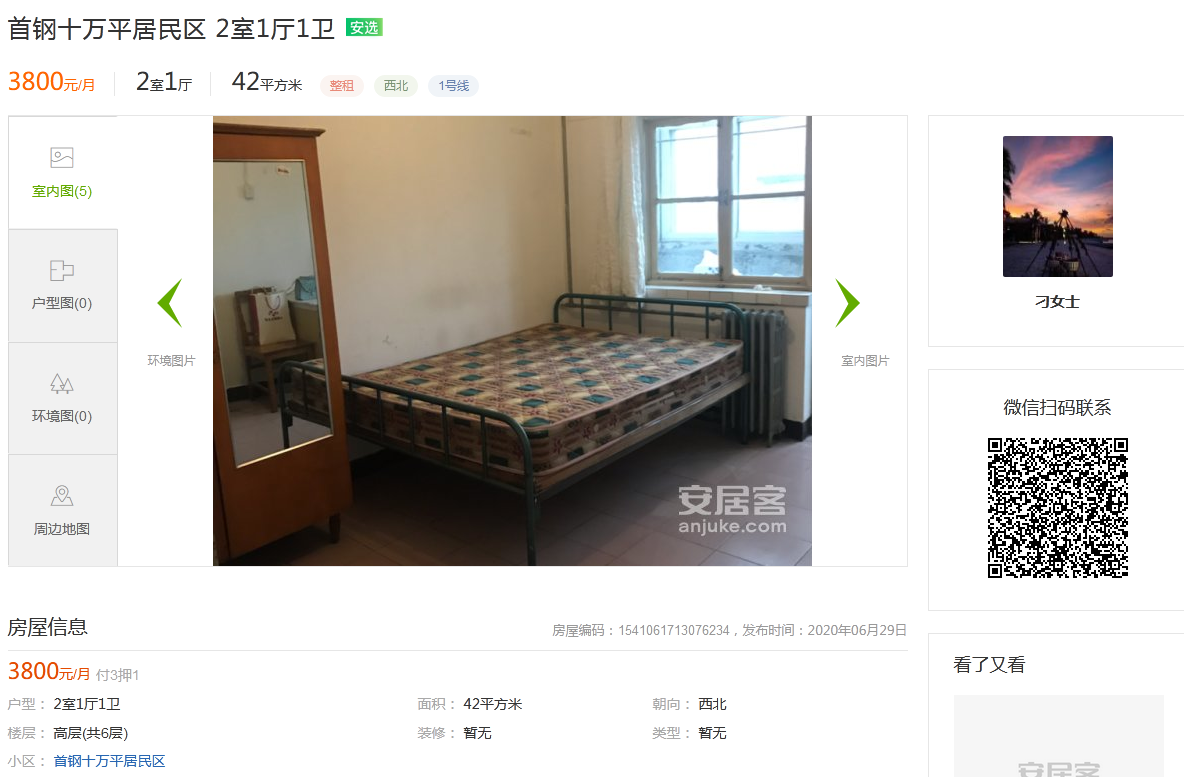Click the WeChat QR code
The width and height of the screenshot is (1184, 777).
pos(1058,507)
